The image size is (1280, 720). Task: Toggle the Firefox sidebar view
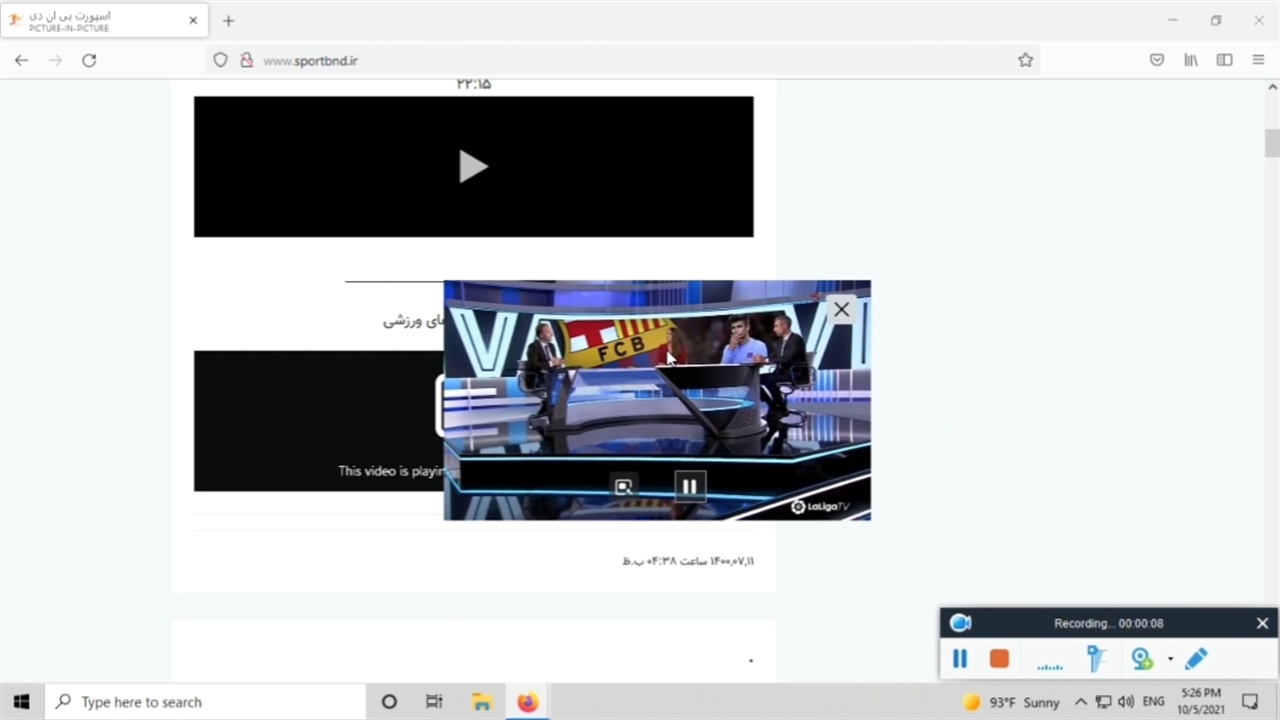(x=1224, y=60)
